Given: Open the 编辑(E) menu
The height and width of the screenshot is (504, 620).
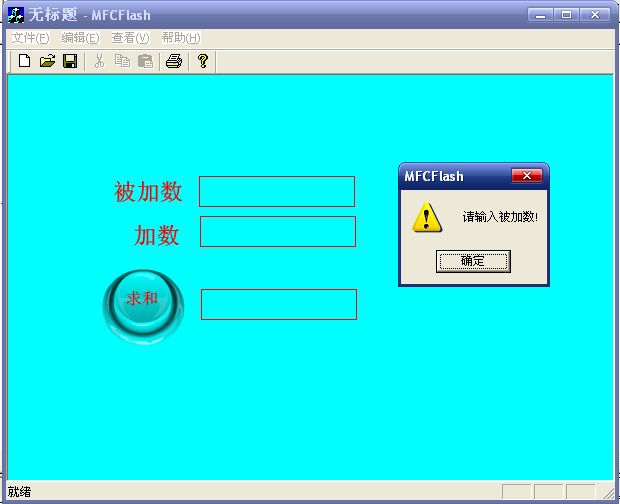Looking at the screenshot, I should (80, 38).
